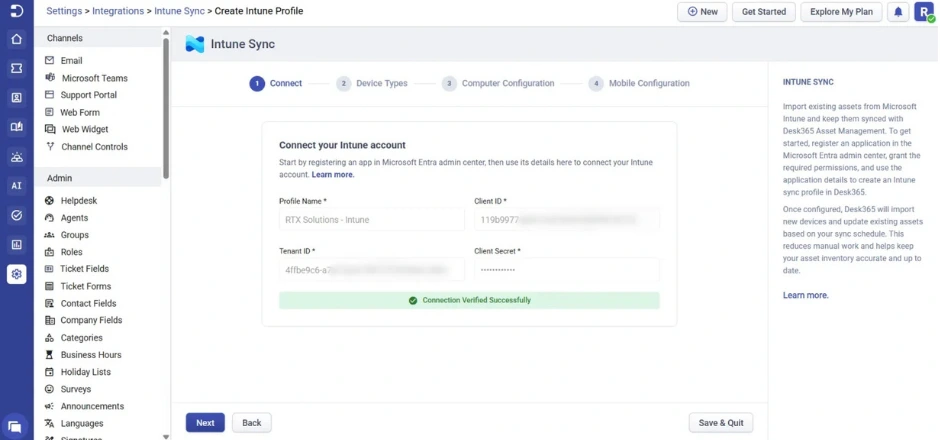940x440 pixels.
Task: Click the Explore My Plan button
Action: tap(841, 12)
